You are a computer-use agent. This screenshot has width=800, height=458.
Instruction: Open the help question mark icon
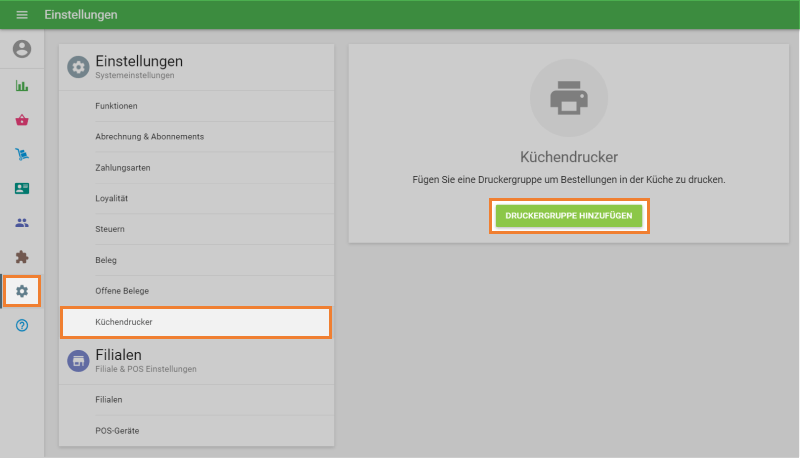[22, 325]
